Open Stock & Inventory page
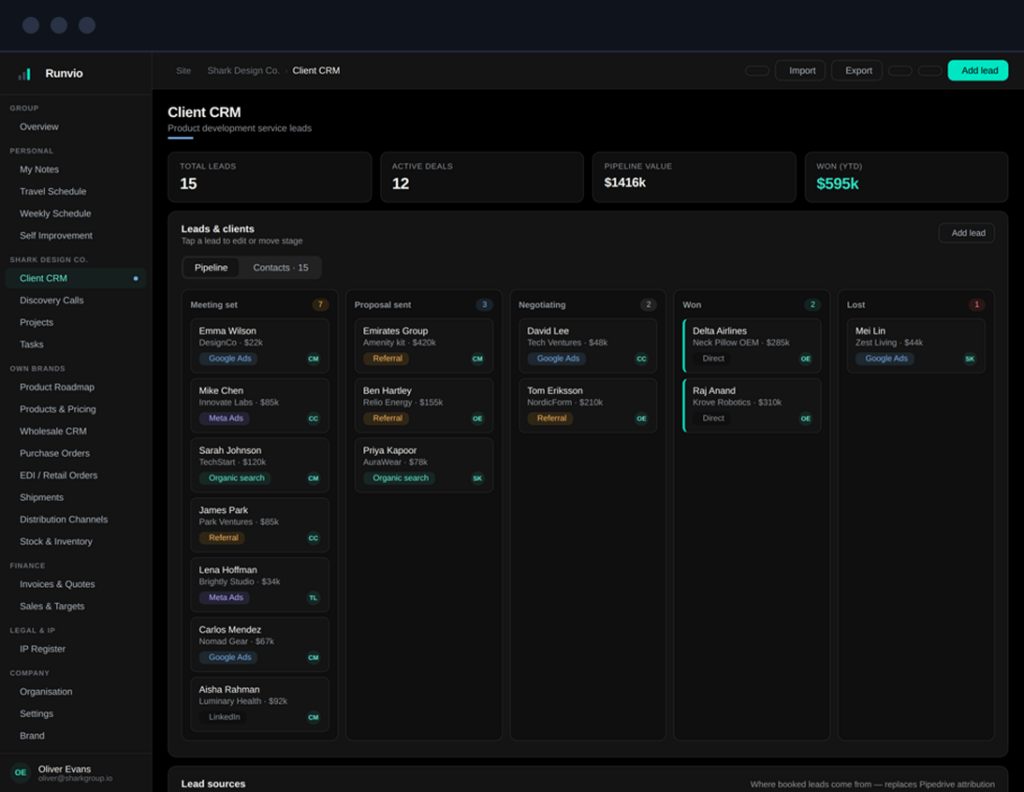The width and height of the screenshot is (1024, 792). (x=76, y=541)
